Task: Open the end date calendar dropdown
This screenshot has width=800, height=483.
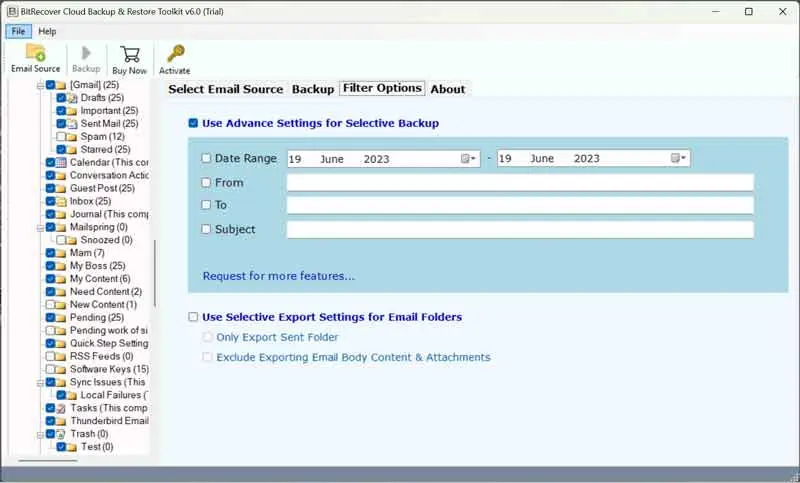Action: pyautogui.click(x=678, y=158)
